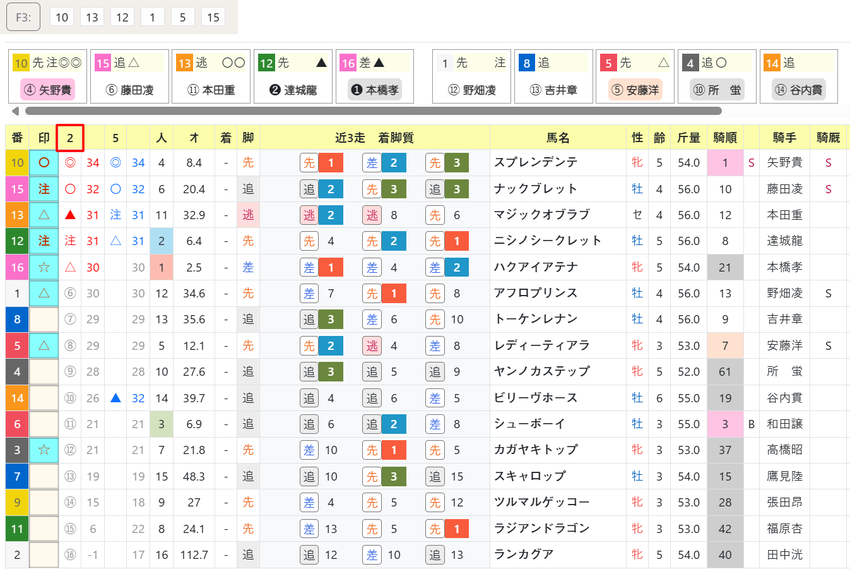This screenshot has width=850, height=569.
Task: Sort by the 騎順 column header
Action: (725, 138)
